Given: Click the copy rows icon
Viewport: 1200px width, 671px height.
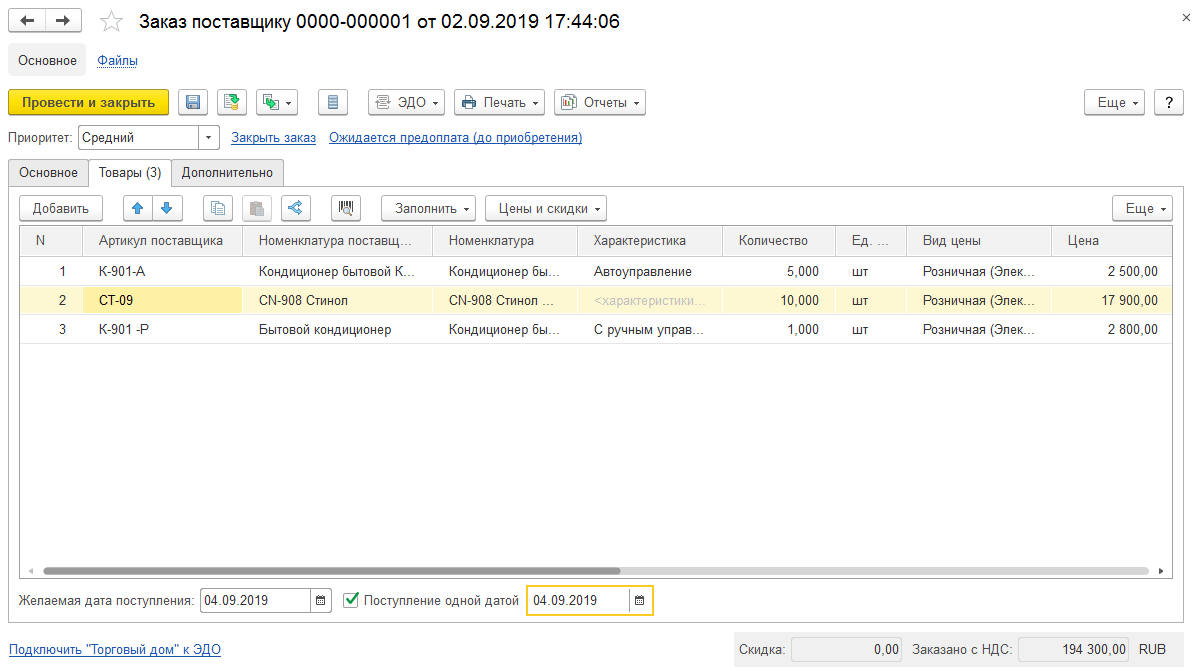Looking at the screenshot, I should pyautogui.click(x=218, y=208).
